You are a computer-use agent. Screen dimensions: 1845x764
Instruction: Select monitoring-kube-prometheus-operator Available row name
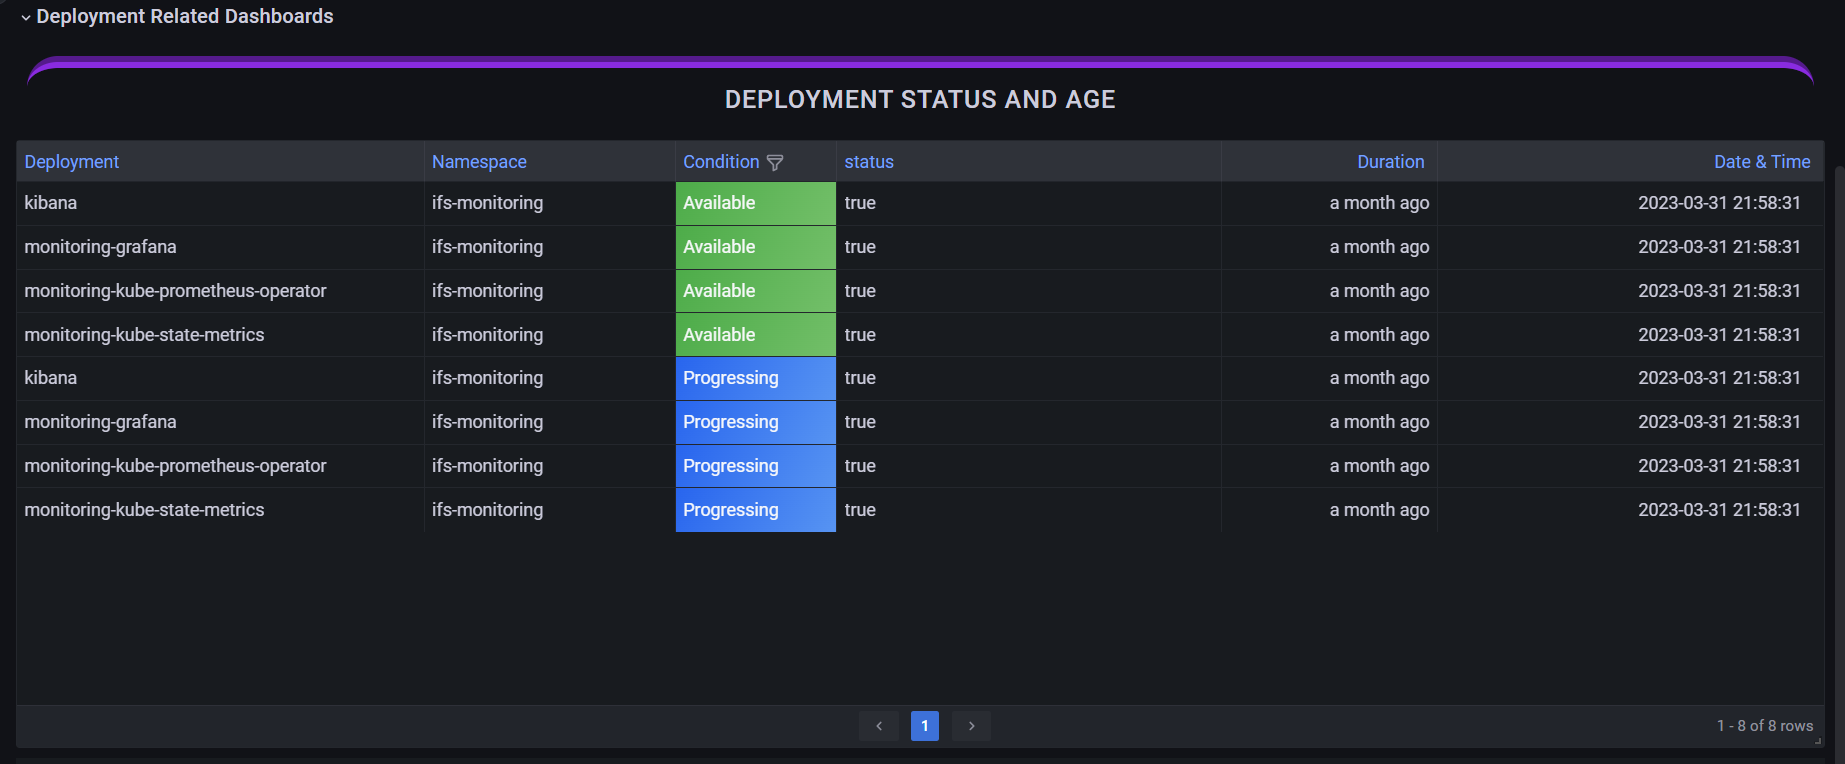[x=175, y=291]
